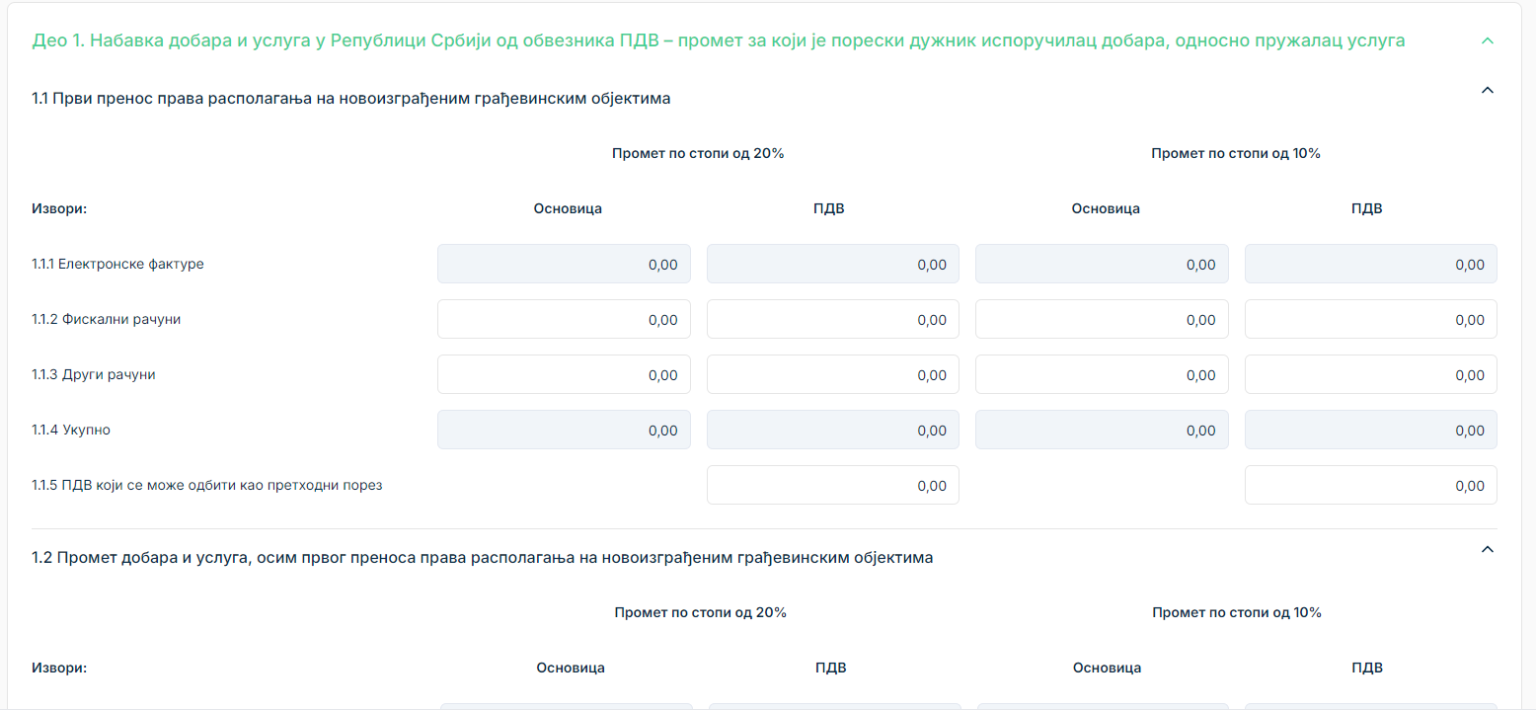Viewport: 1536px width, 710px height.
Task: Click the 1.1 Први пренос права heading
Action: click(351, 98)
